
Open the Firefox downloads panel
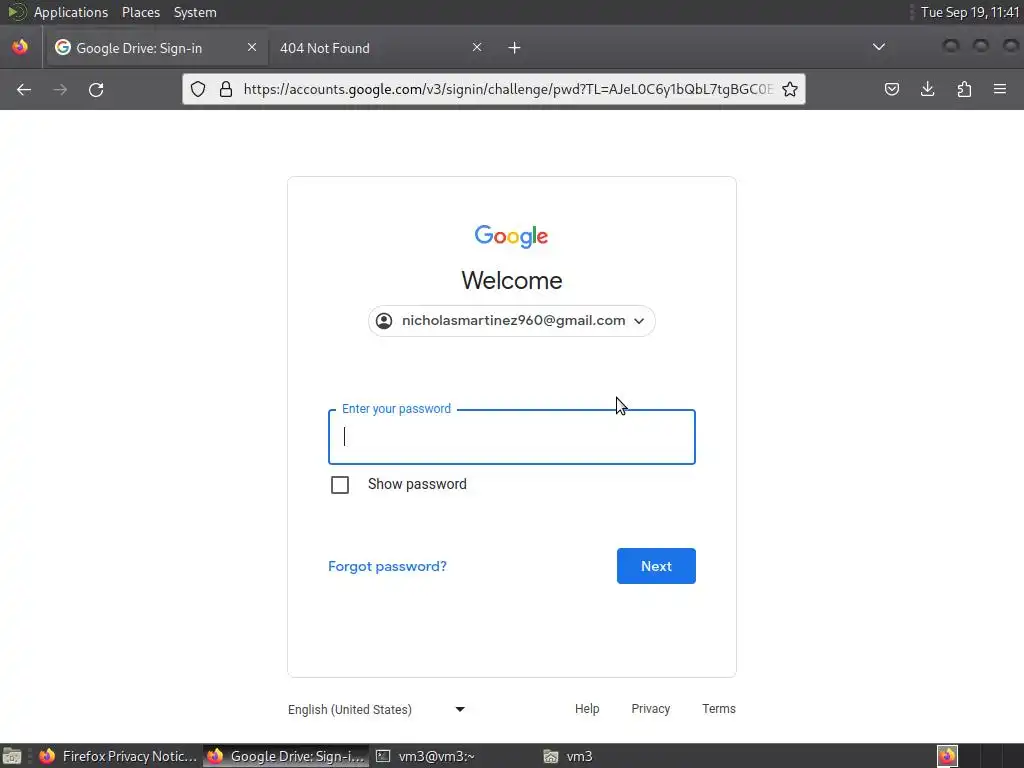[x=927, y=89]
